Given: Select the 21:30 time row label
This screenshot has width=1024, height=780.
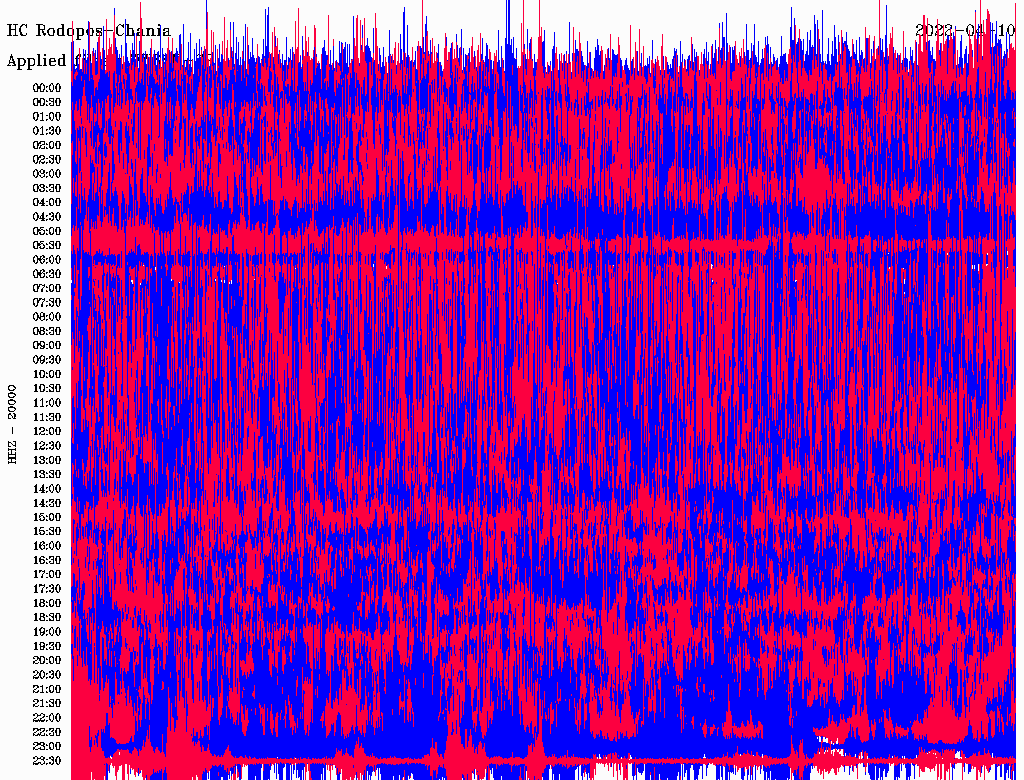Looking at the screenshot, I should point(47,704).
